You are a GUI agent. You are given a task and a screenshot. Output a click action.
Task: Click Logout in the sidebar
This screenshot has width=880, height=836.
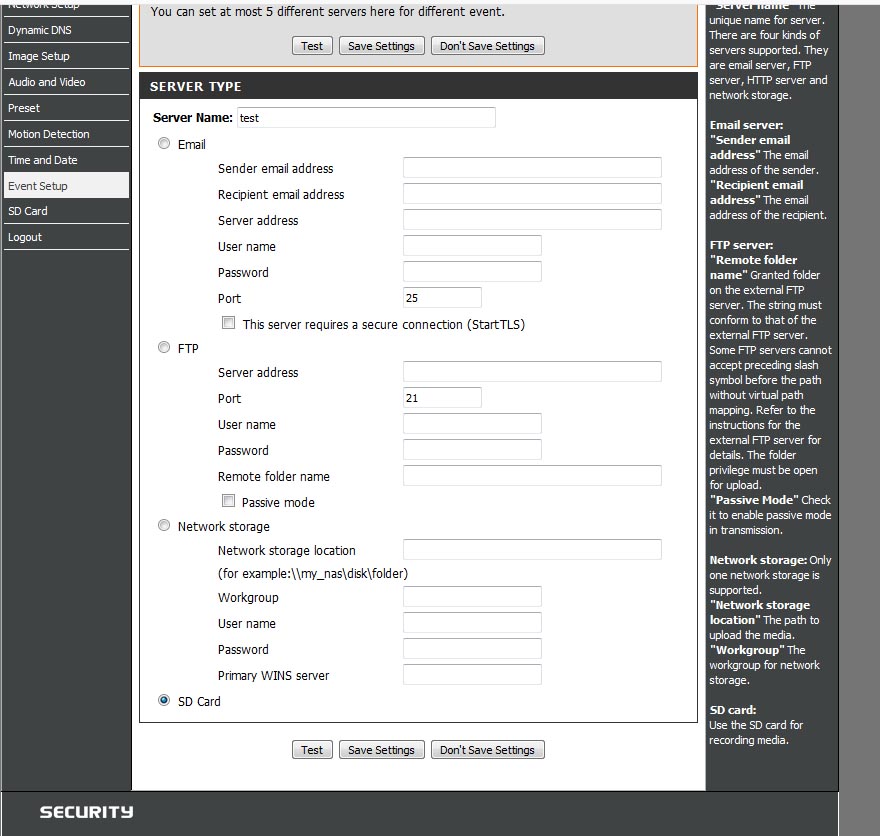25,237
